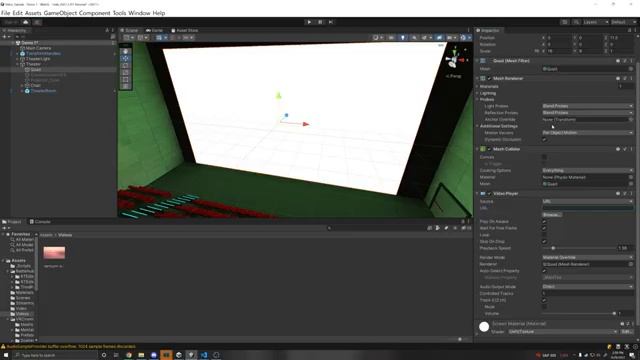
Task: Click the Screen Material preview sphere
Action: (484, 327)
